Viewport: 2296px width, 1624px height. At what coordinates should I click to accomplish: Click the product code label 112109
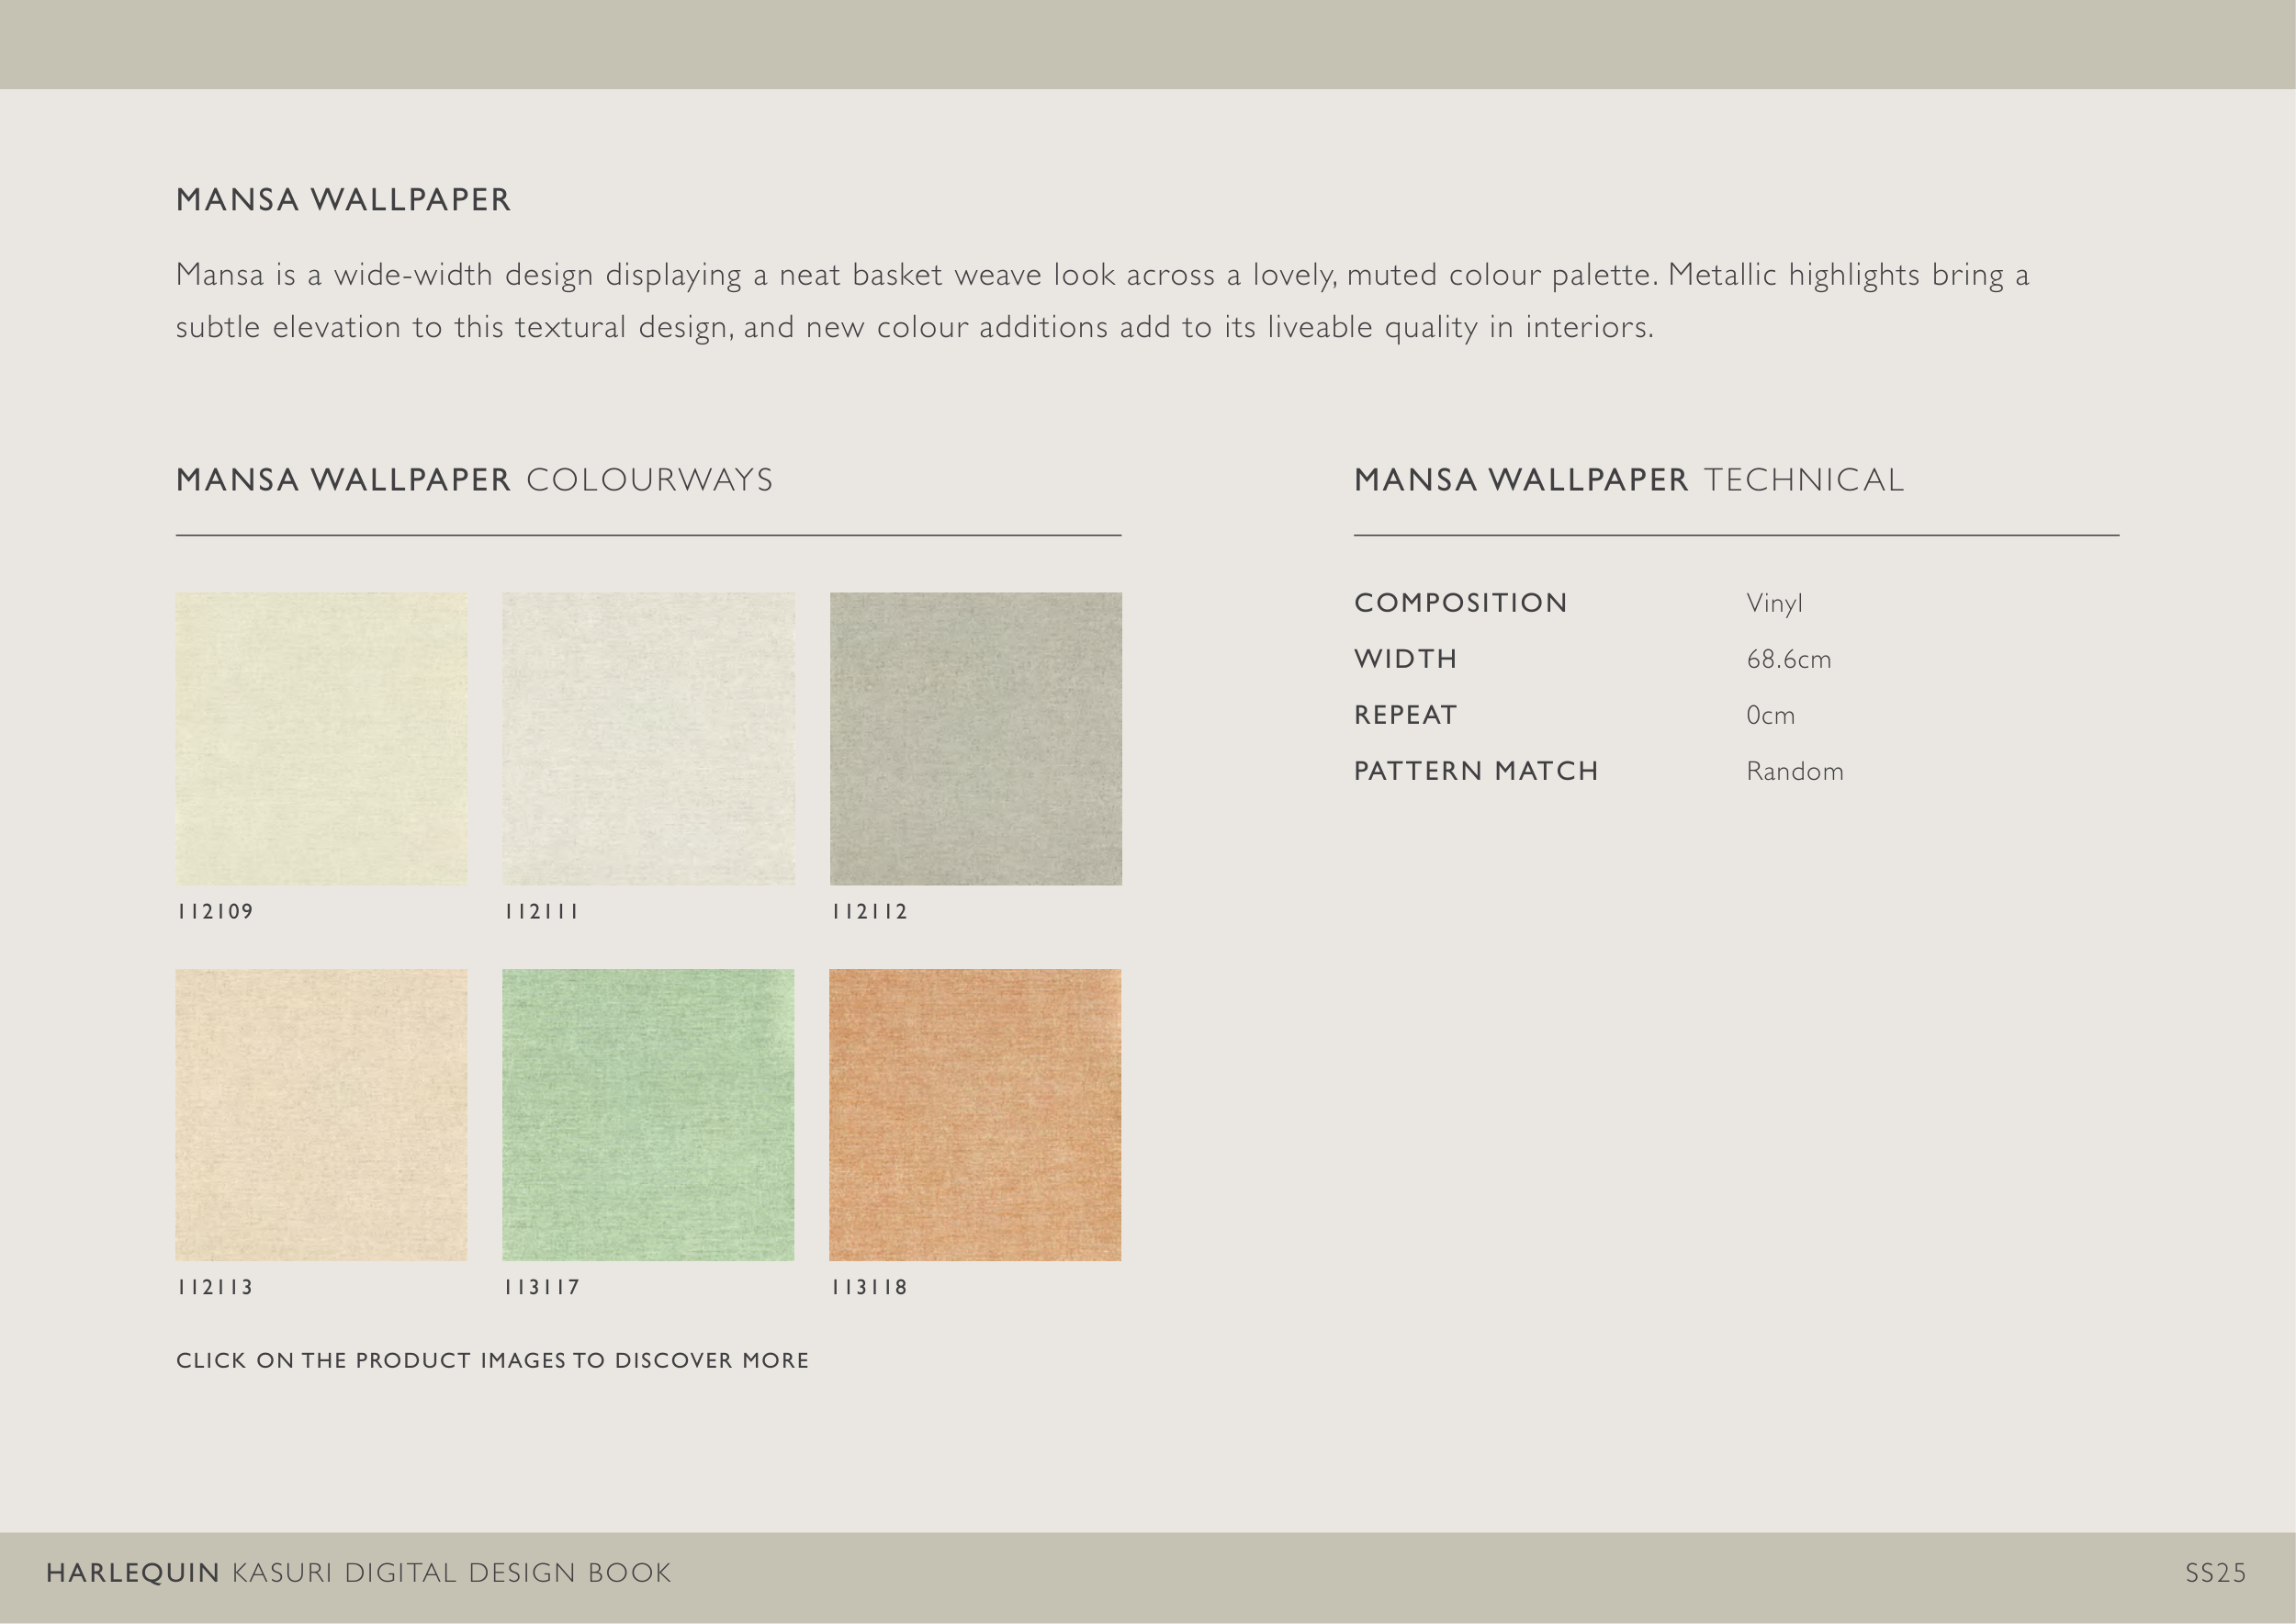point(215,911)
